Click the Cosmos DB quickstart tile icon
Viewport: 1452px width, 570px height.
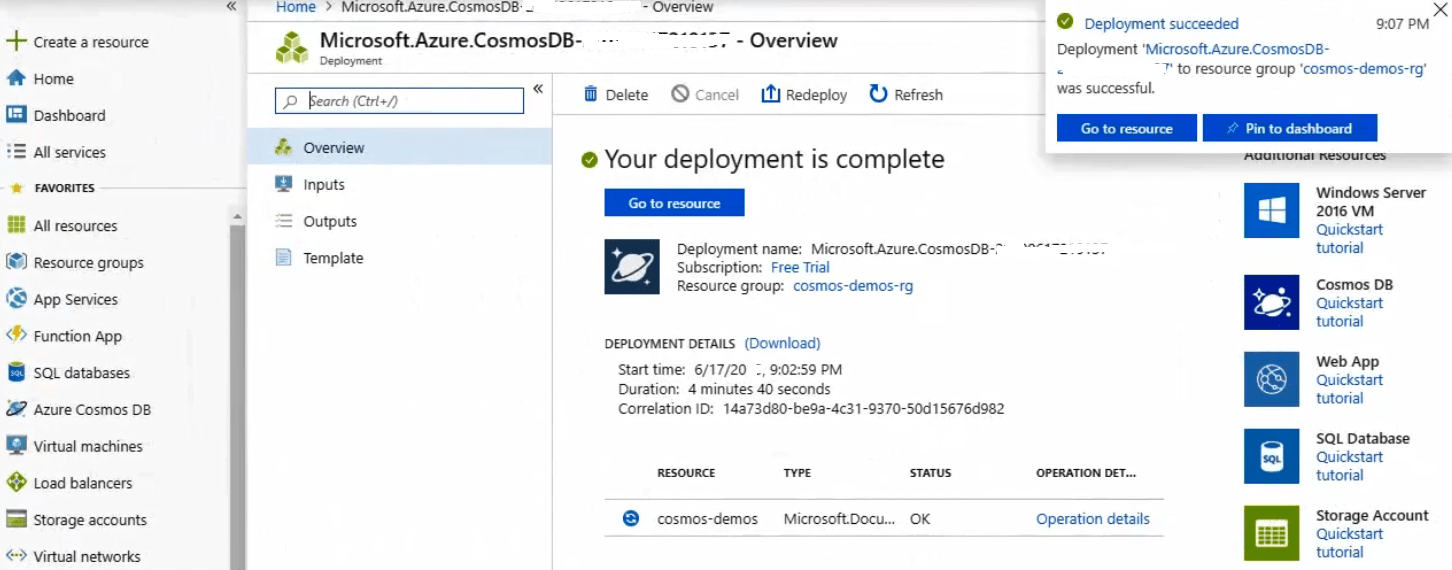[1272, 302]
